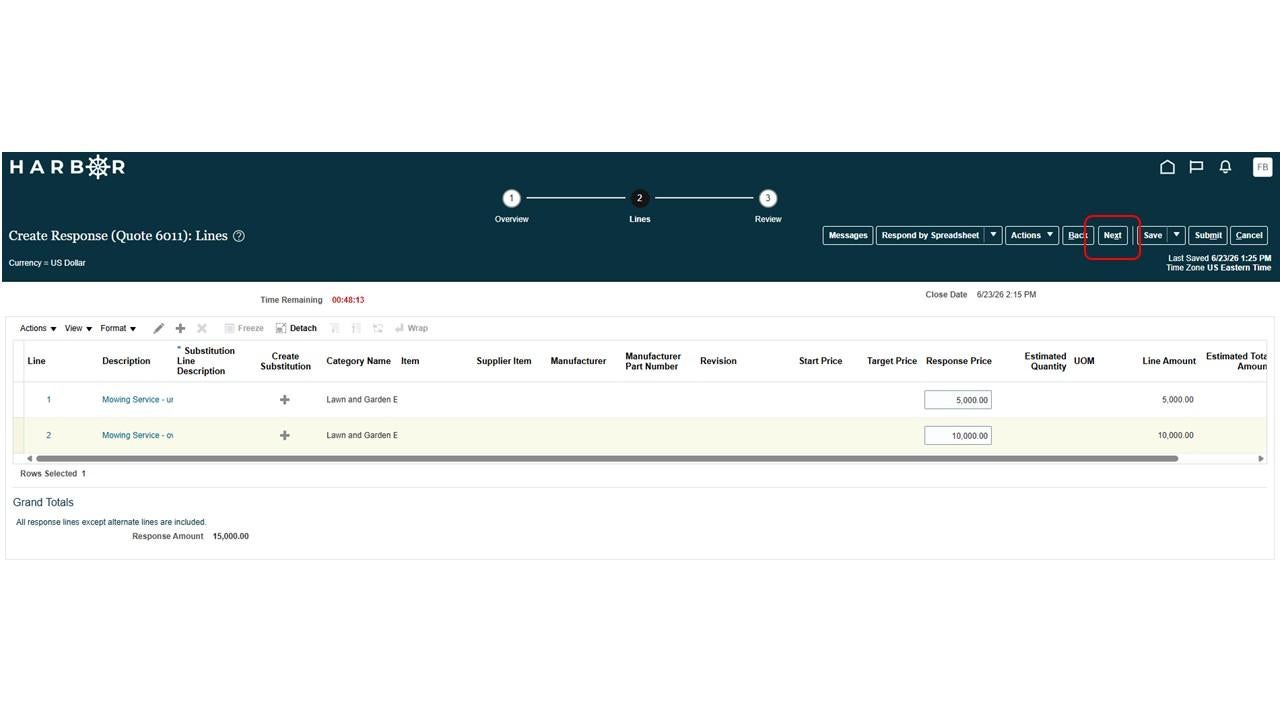1280x720 pixels.
Task: Click the Response Price column header
Action: [x=959, y=361]
